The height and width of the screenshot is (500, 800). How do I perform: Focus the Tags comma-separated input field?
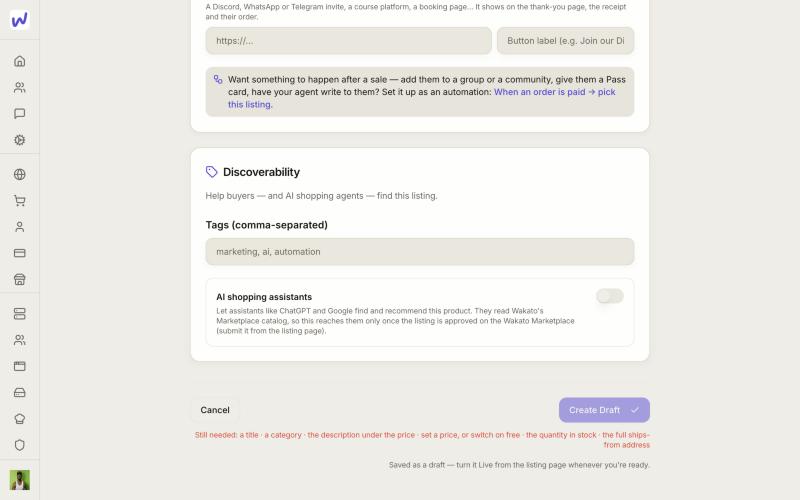420,252
